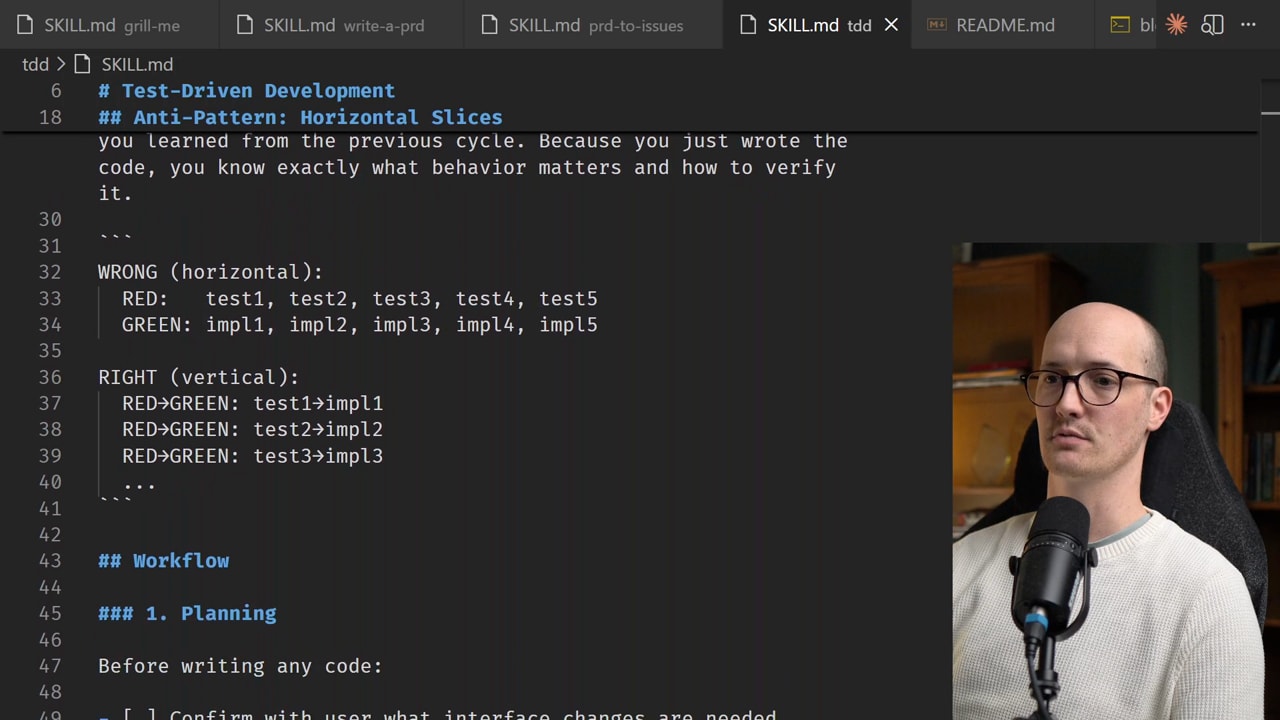Click the SKILL.md file in the breadcrumb
This screenshot has height=720, width=1280.
pos(137,64)
